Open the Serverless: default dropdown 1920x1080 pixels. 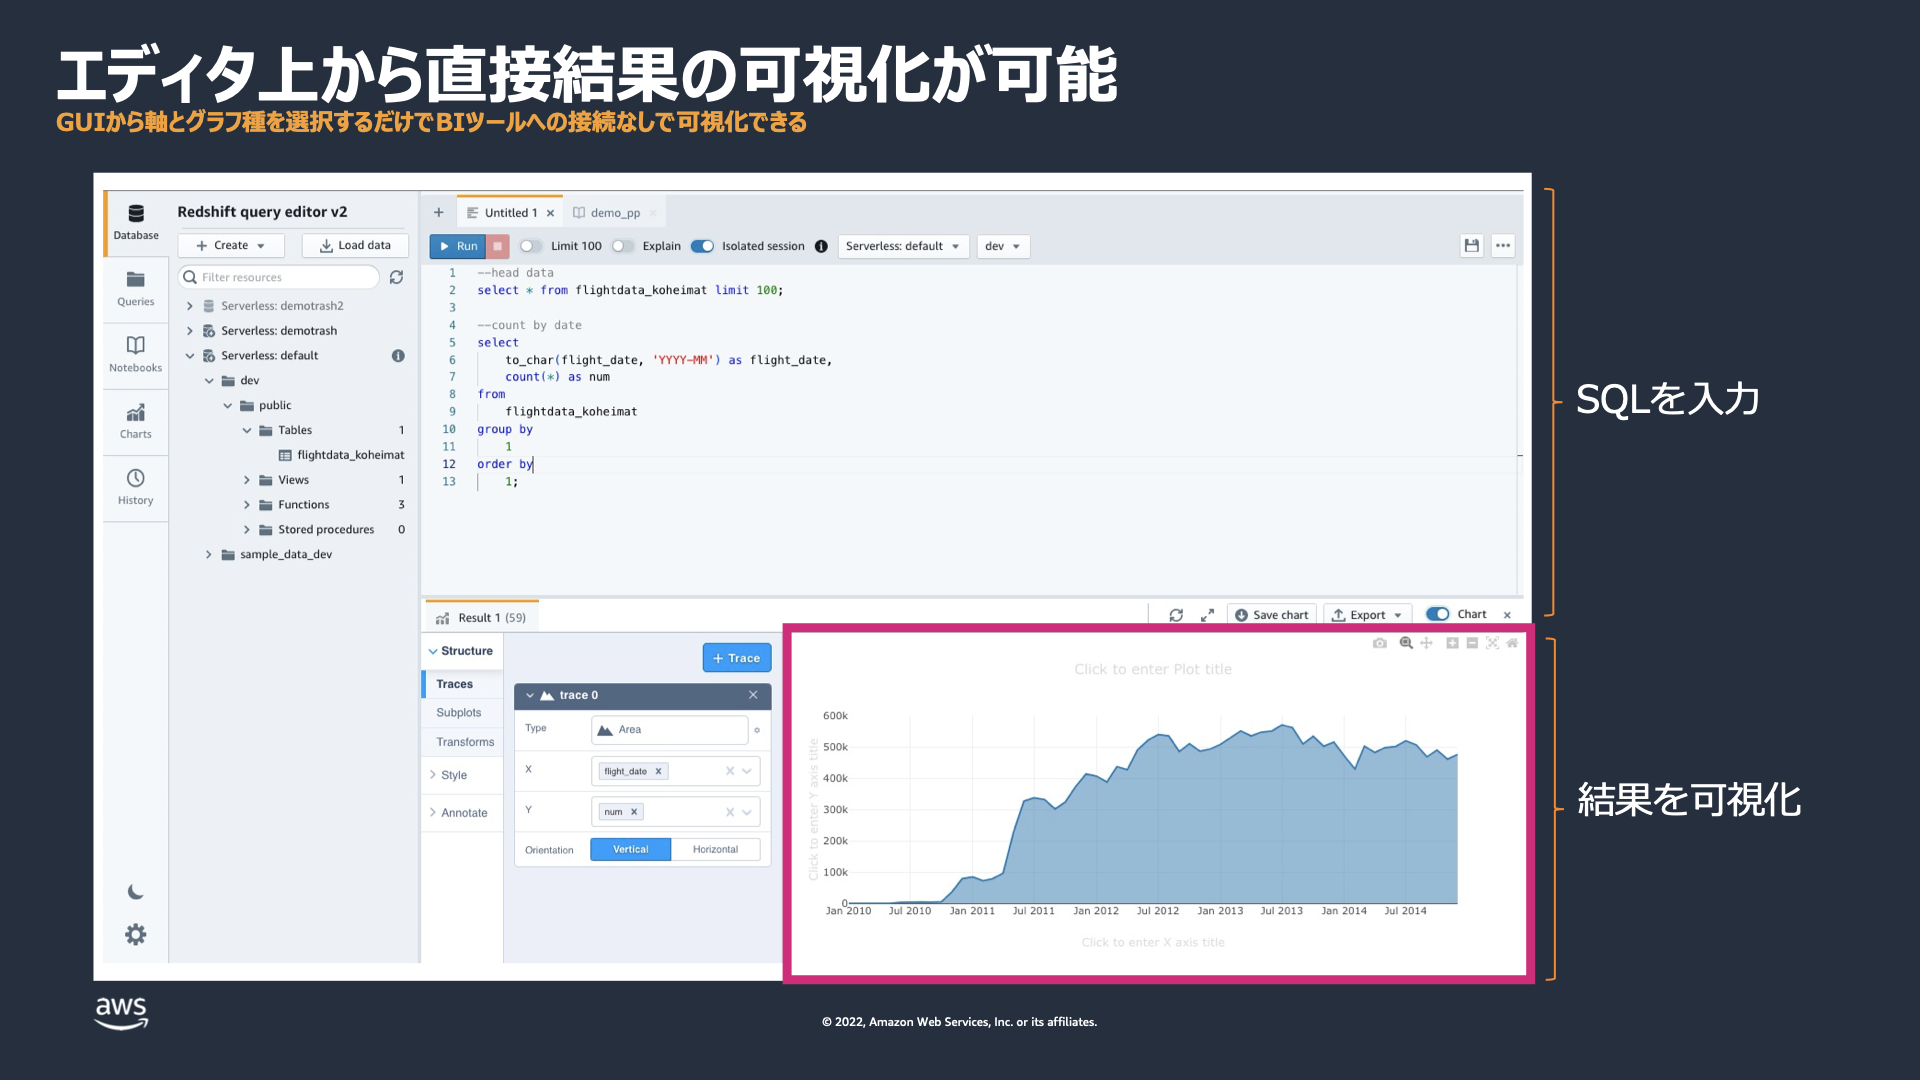coord(902,246)
